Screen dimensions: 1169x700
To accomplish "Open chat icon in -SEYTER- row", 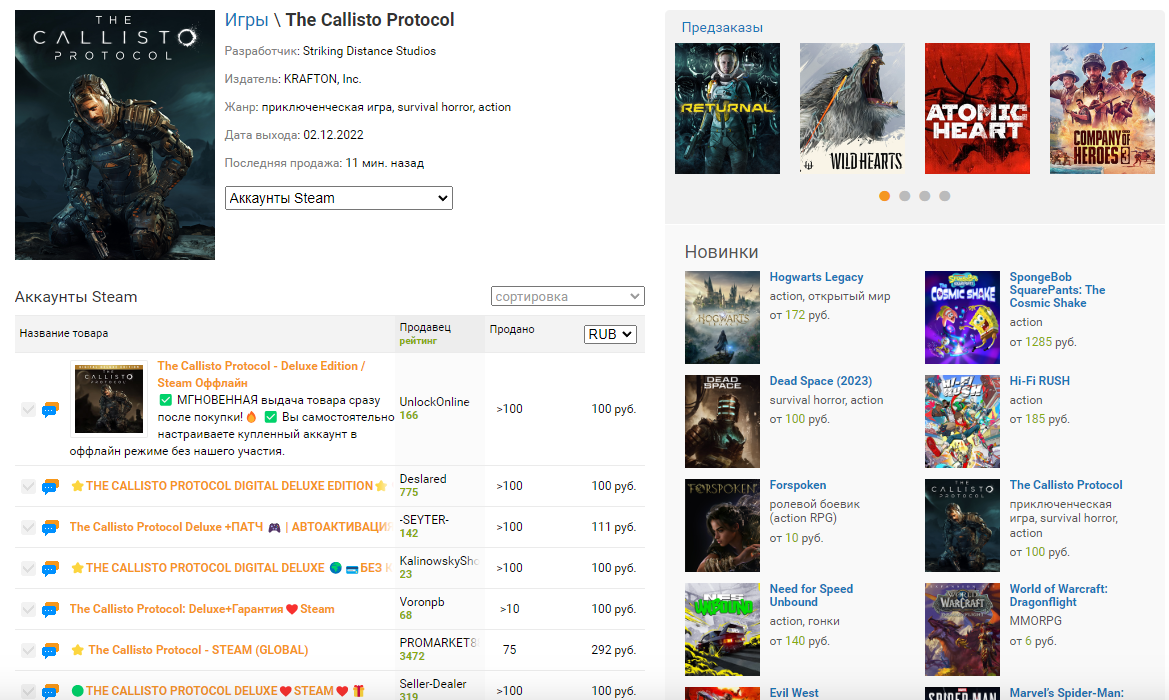I will pos(50,527).
